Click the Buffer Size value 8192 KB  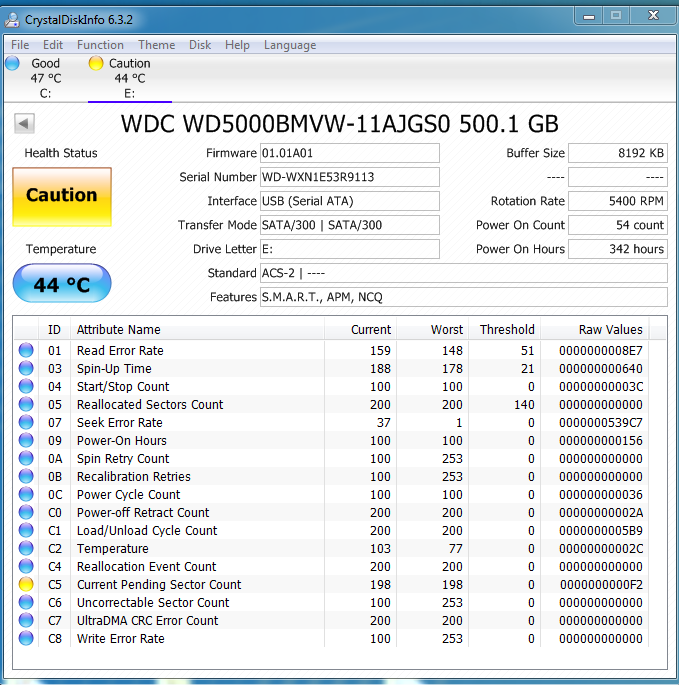click(x=618, y=153)
